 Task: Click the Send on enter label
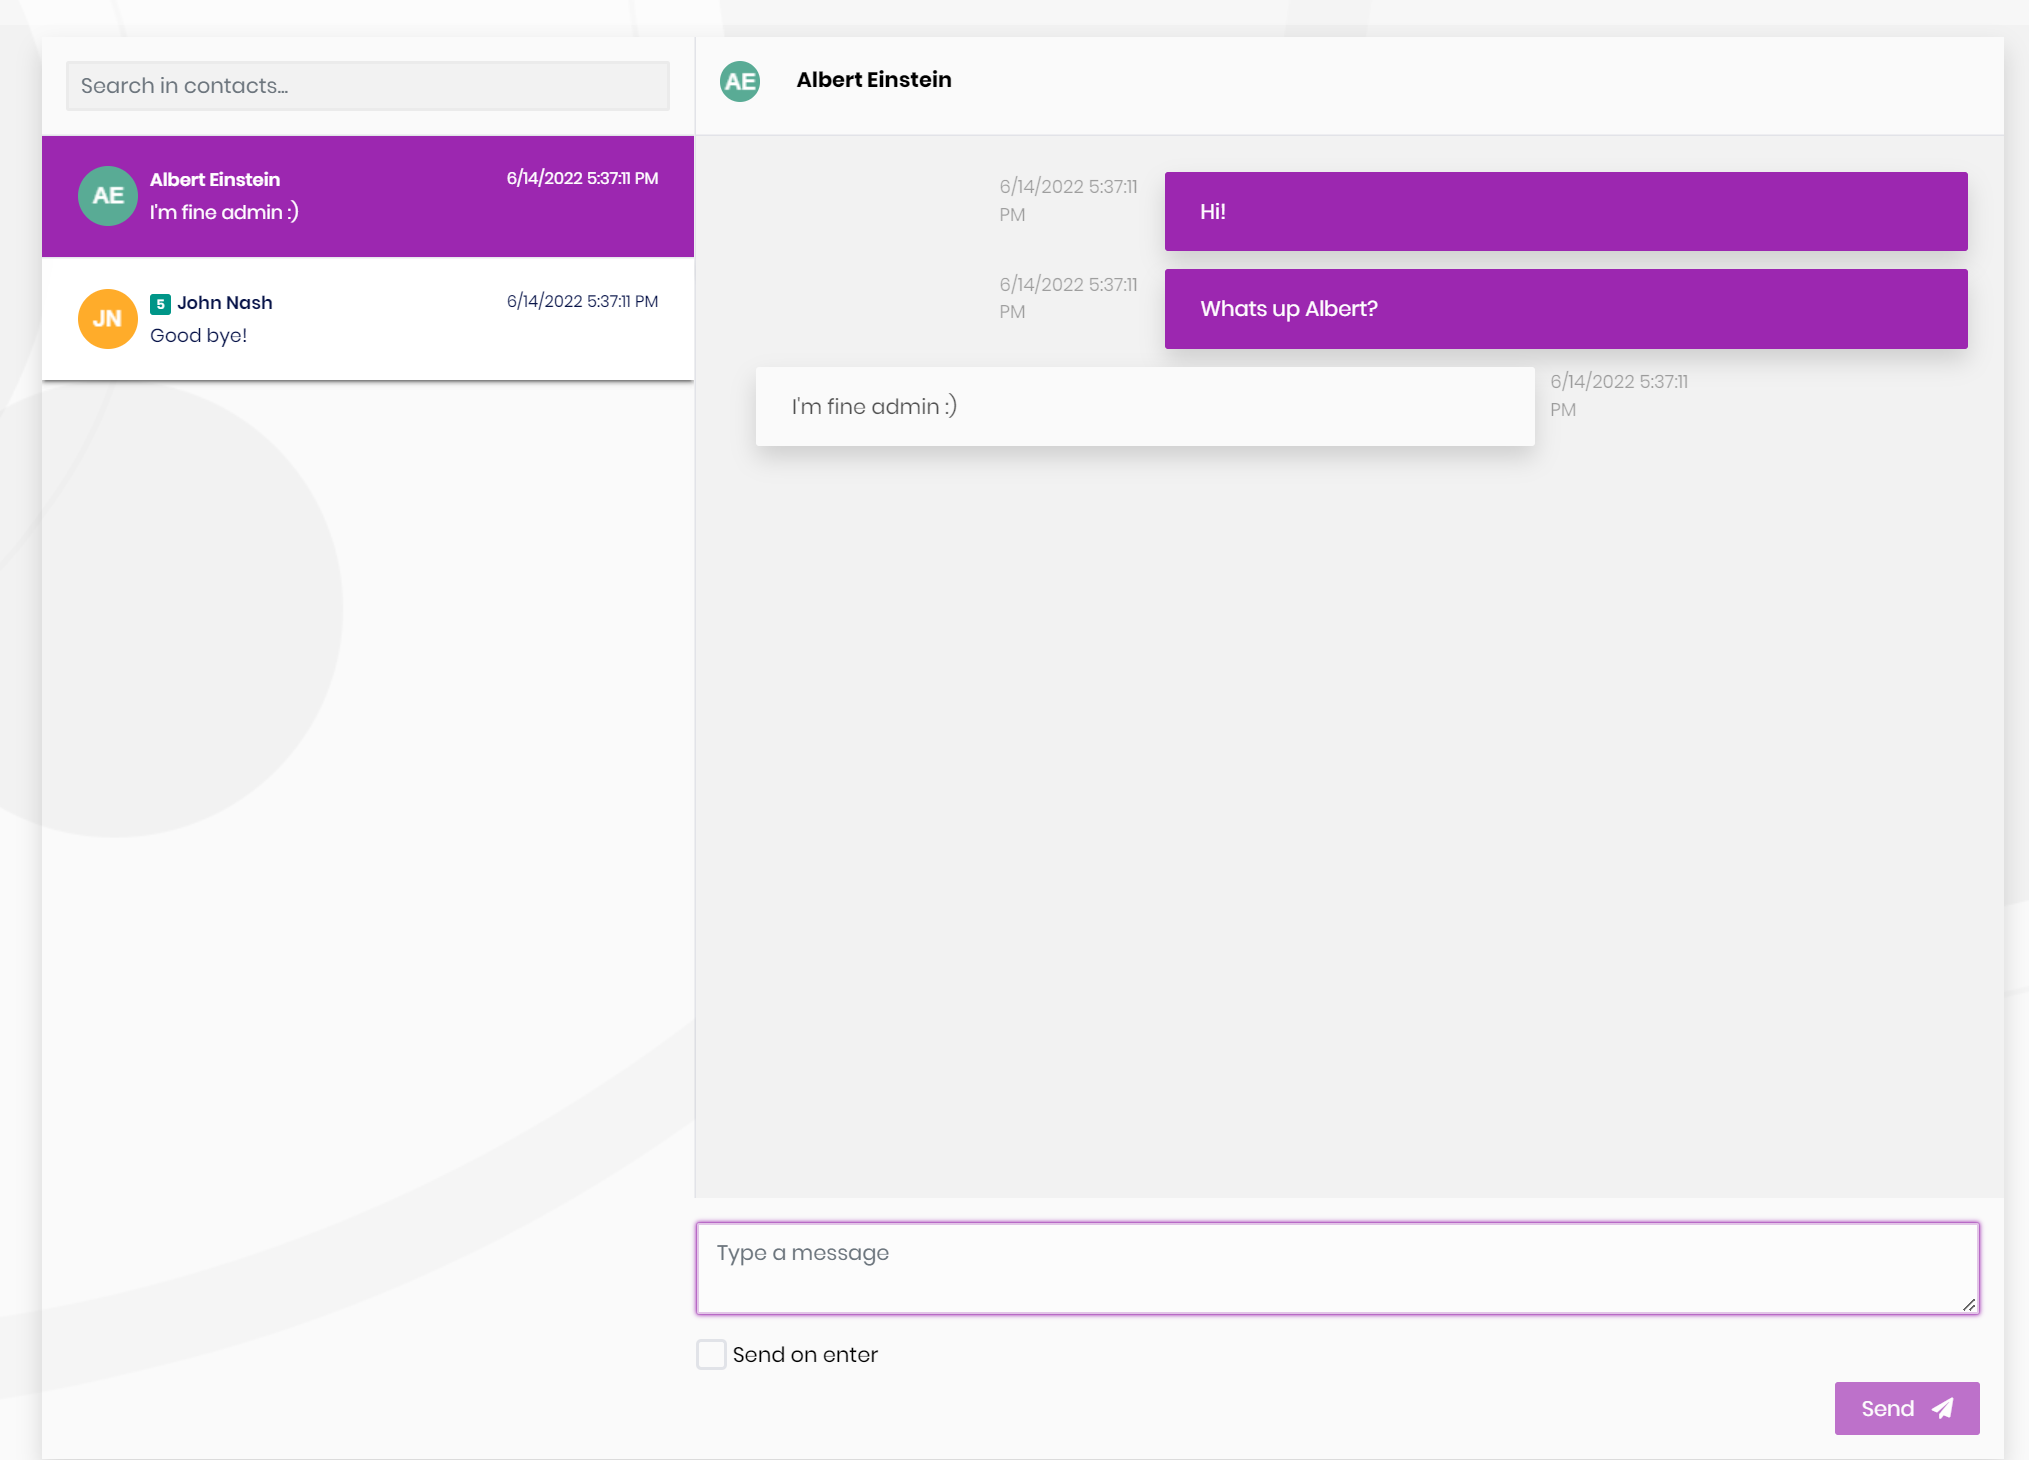point(805,1354)
